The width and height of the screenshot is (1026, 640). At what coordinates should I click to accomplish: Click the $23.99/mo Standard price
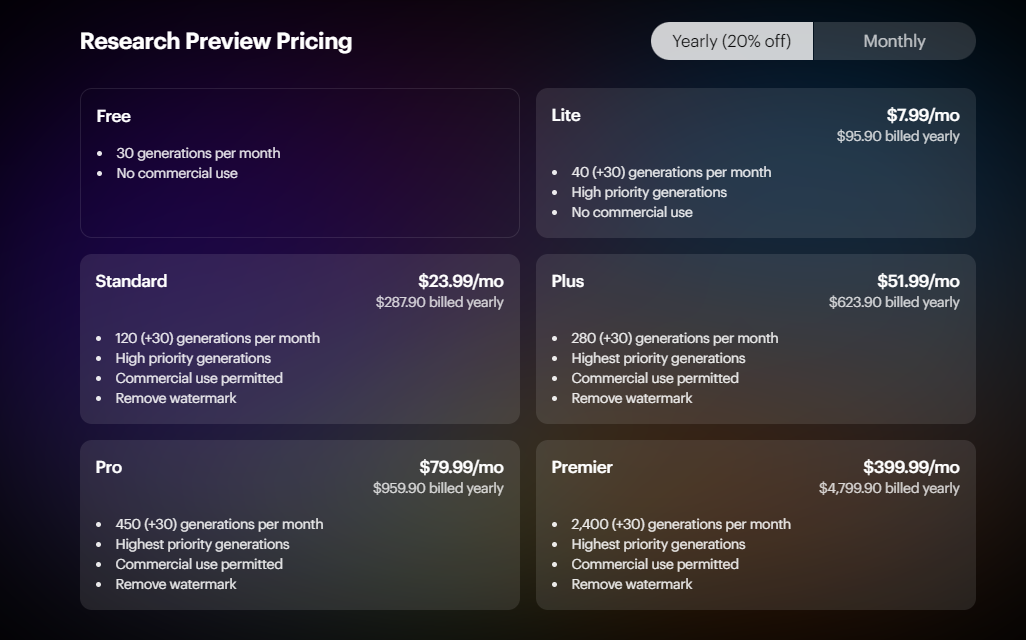click(460, 281)
